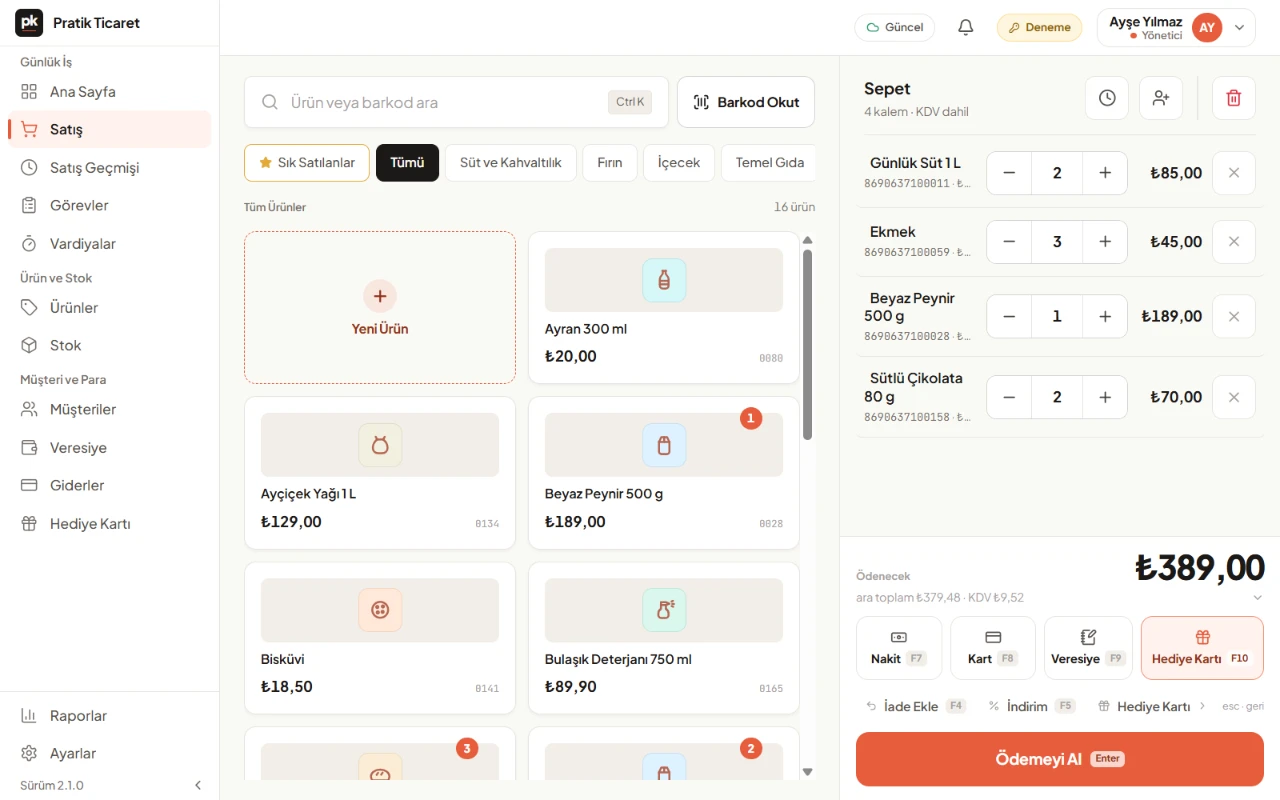This screenshot has width=1280, height=800.
Task: Click the Deneme trial badge
Action: click(x=1040, y=28)
